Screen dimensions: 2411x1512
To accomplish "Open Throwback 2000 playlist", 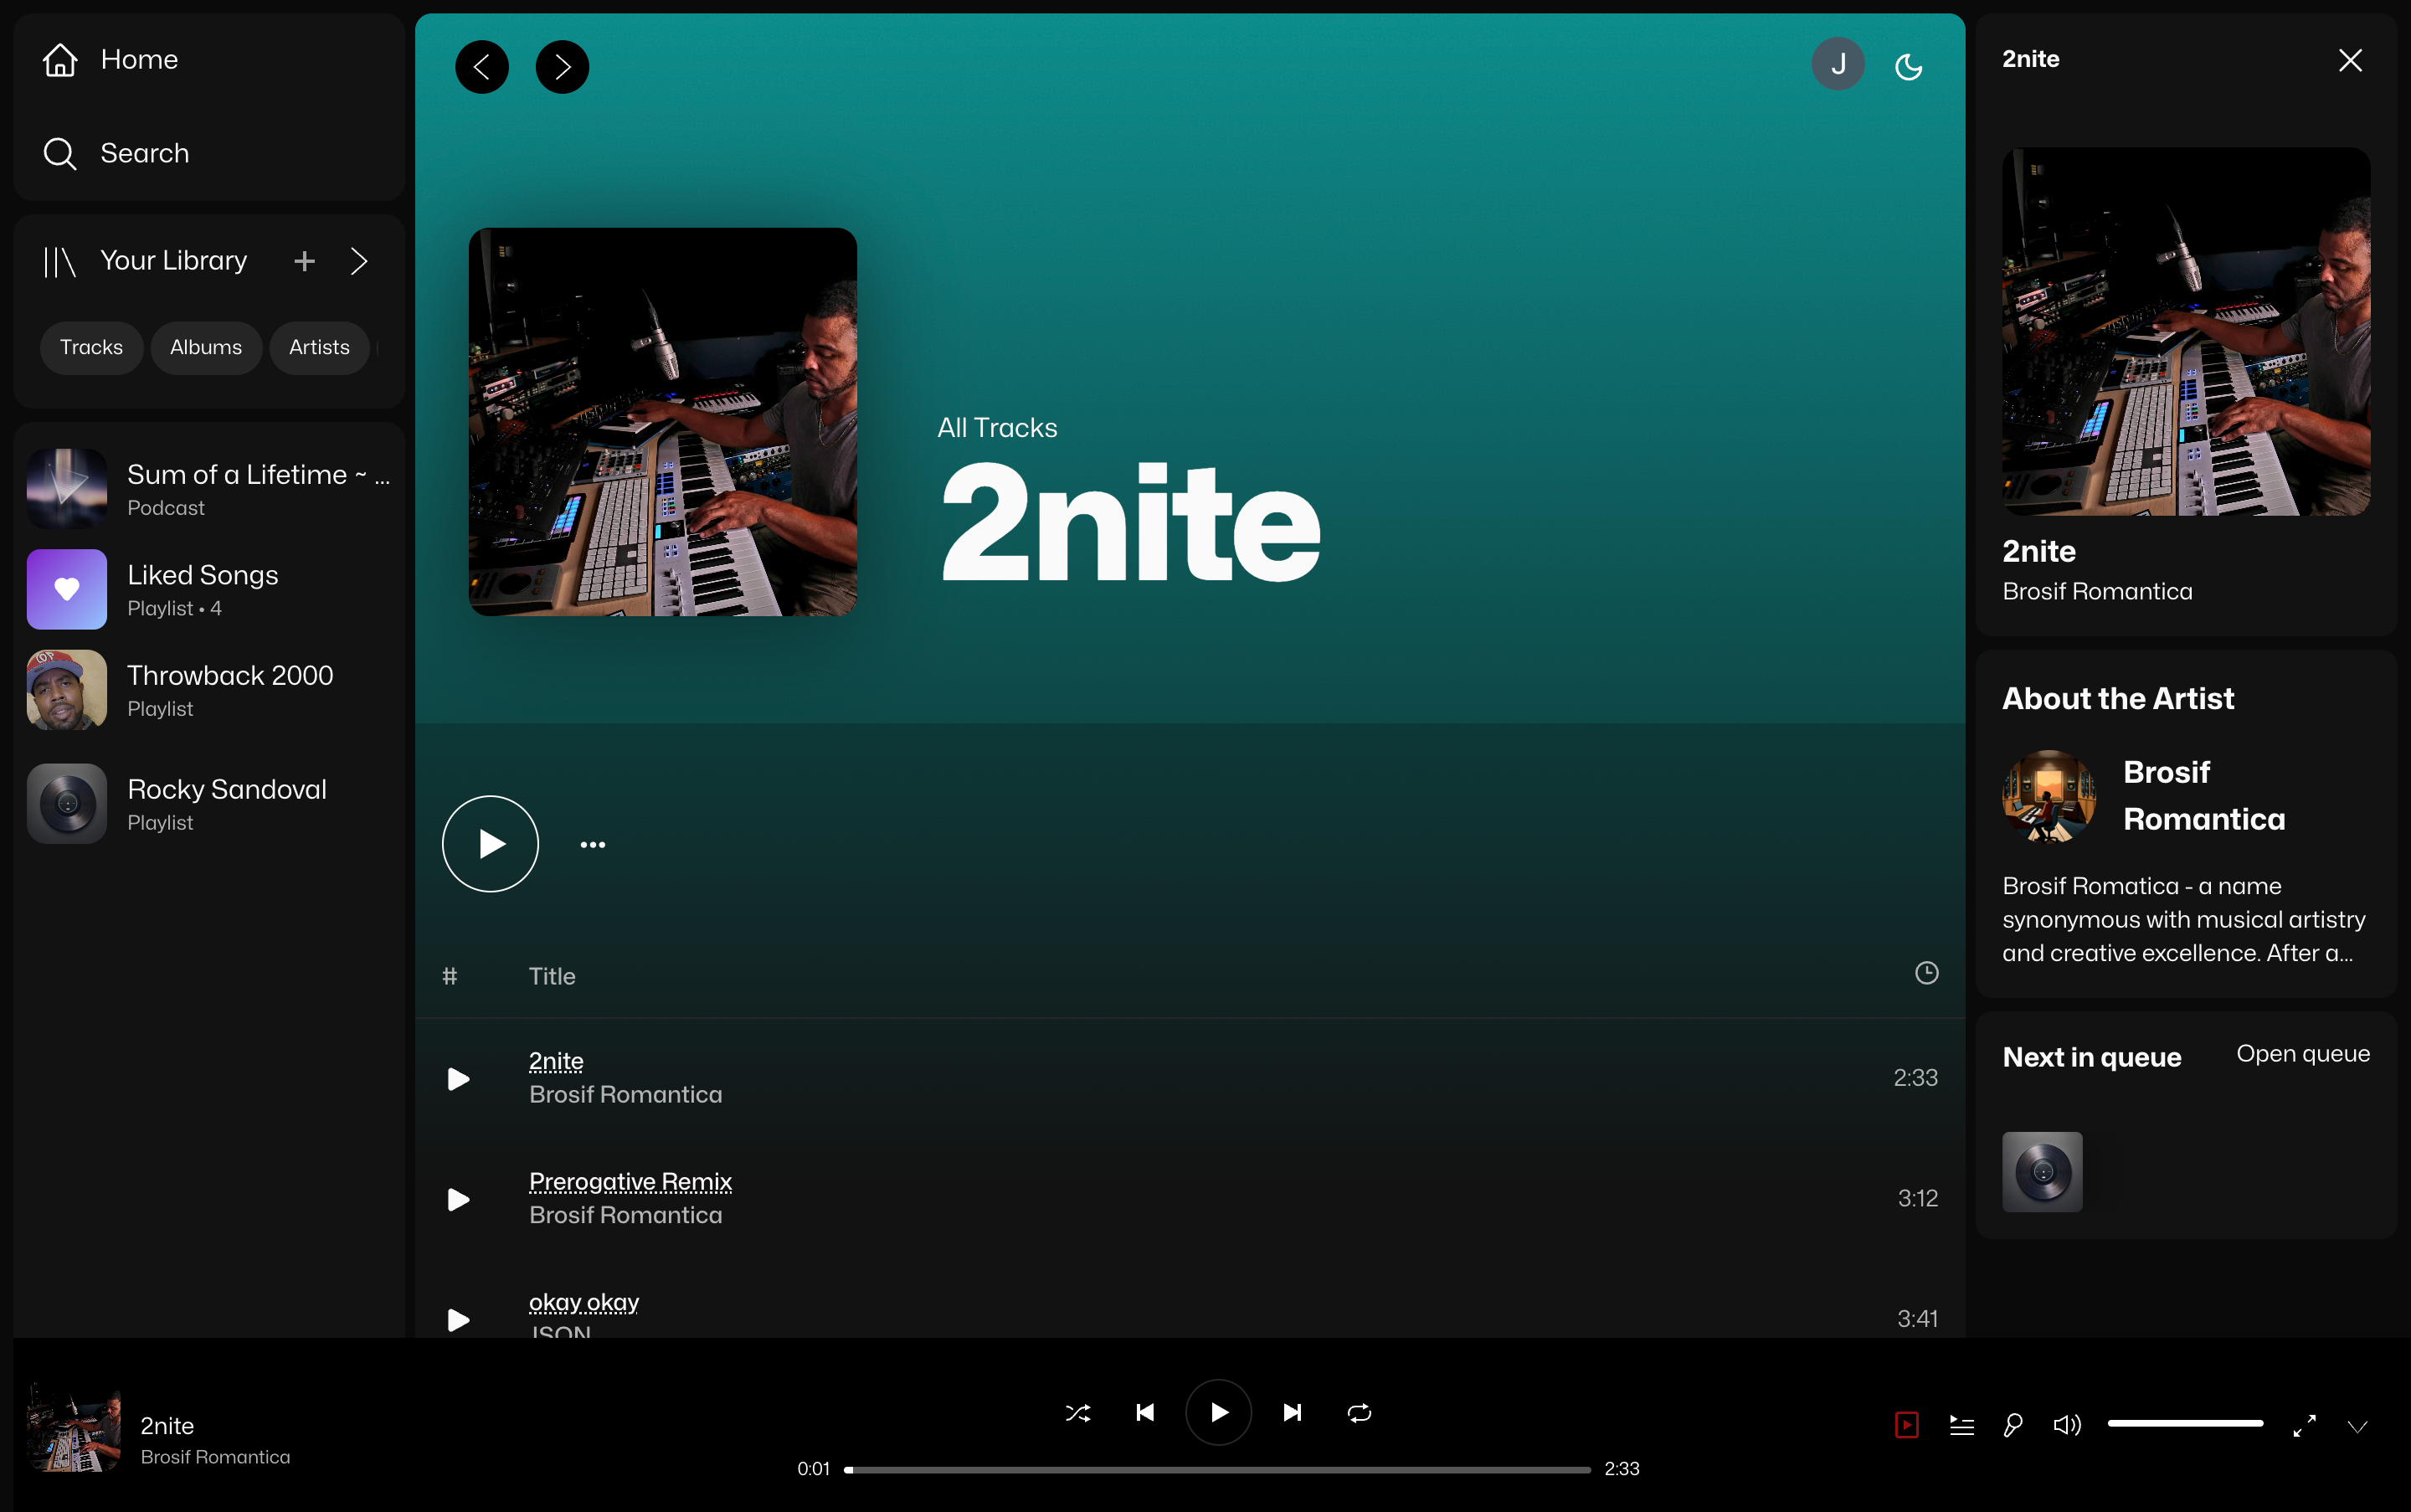I will [x=209, y=690].
